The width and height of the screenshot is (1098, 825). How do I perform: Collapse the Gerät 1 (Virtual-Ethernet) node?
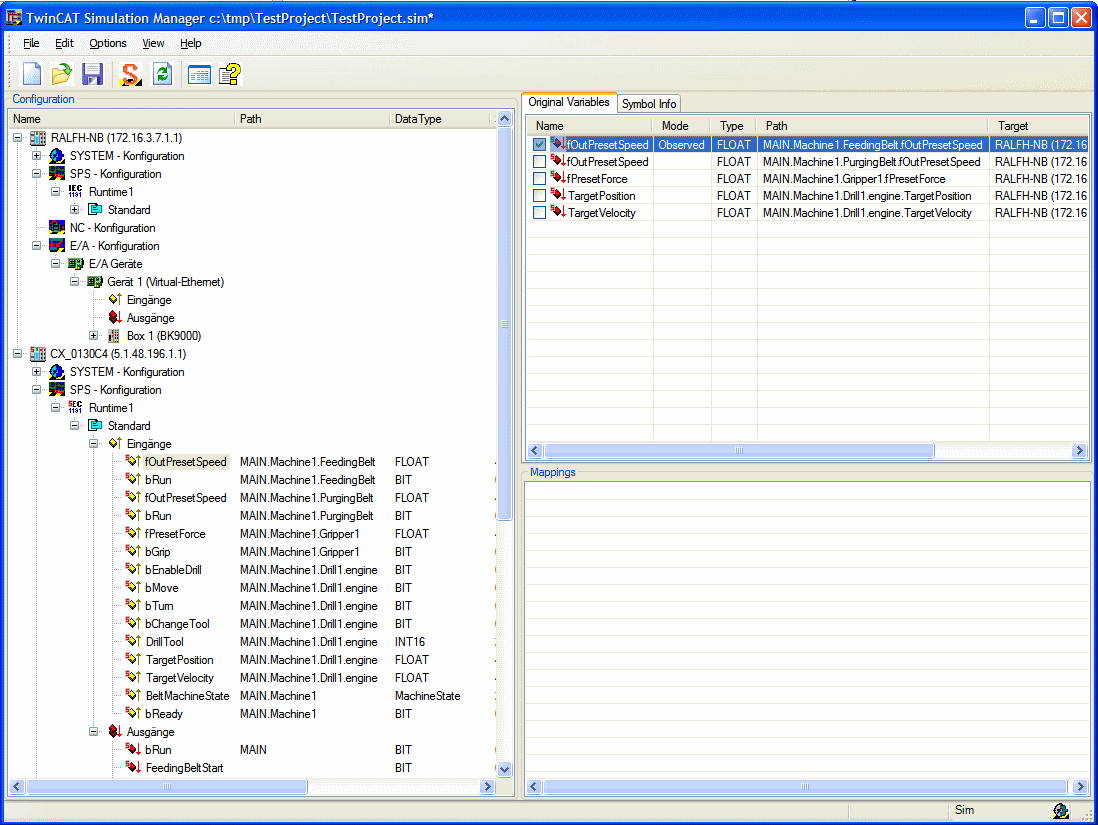coord(74,282)
